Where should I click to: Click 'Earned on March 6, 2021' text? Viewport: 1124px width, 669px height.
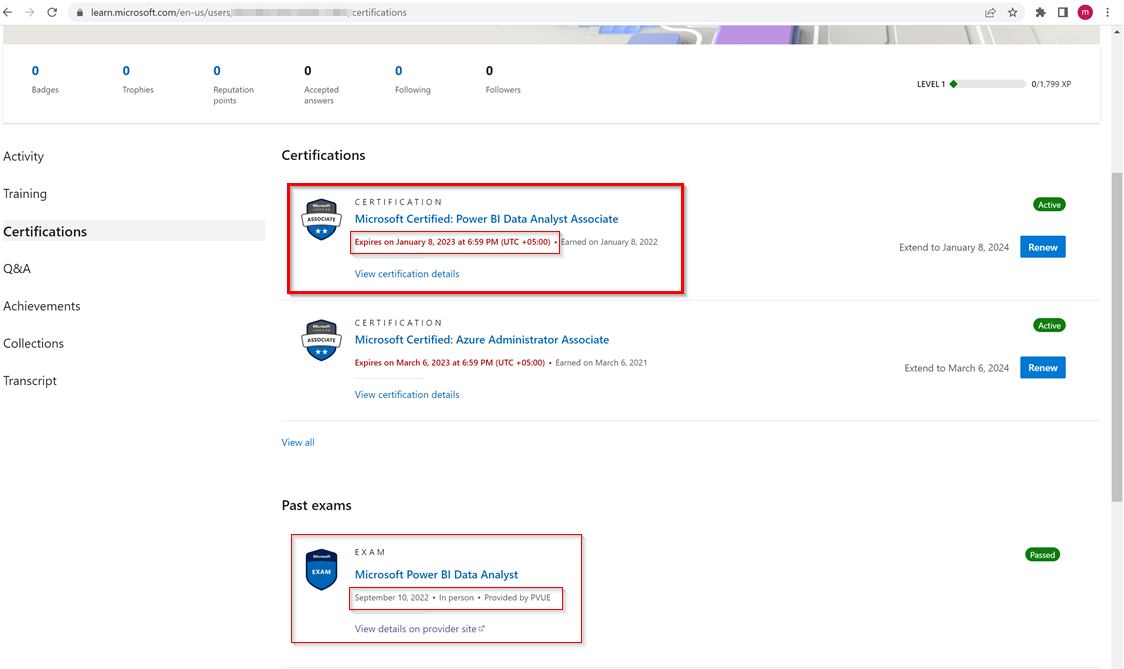pyautogui.click(x=601, y=362)
